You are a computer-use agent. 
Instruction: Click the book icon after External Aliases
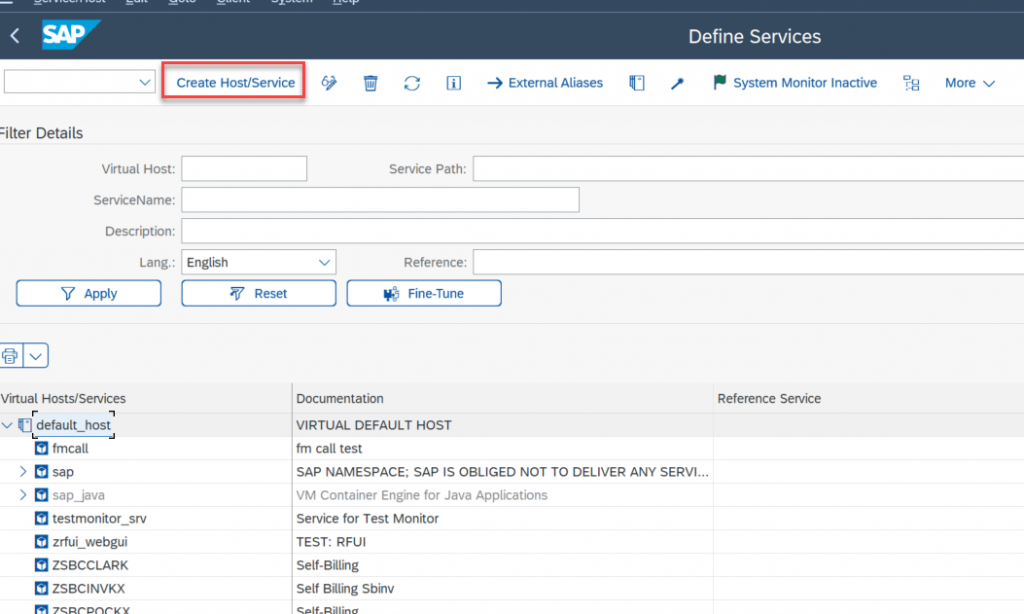tap(637, 83)
